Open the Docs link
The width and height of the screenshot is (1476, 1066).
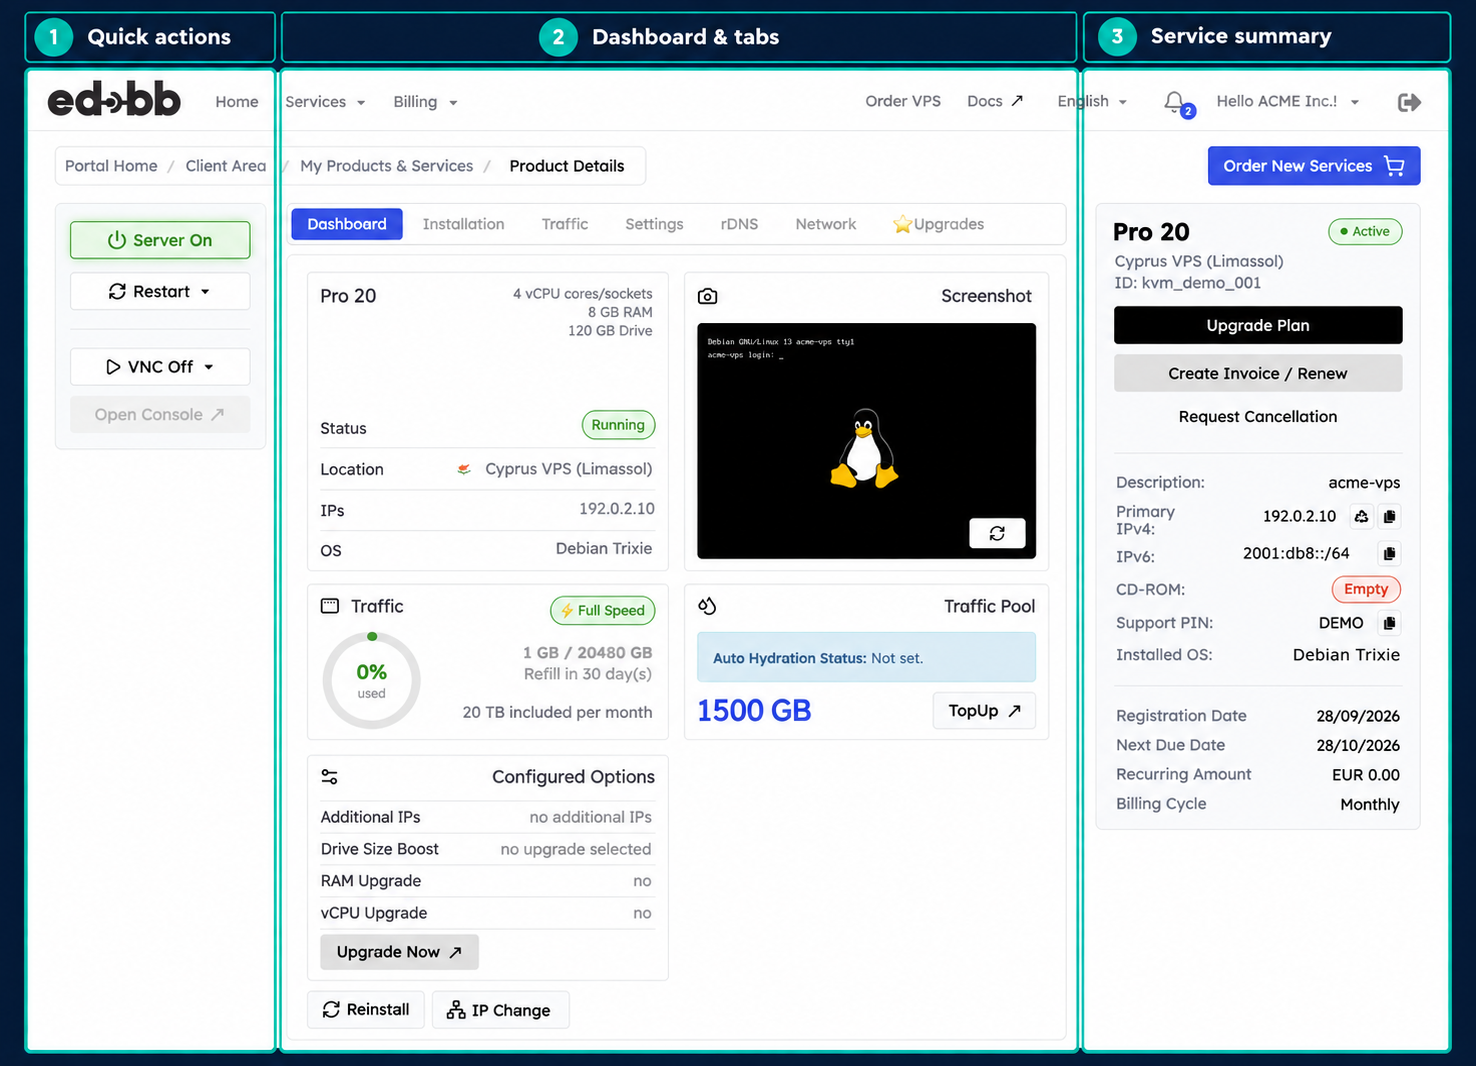click(x=994, y=101)
